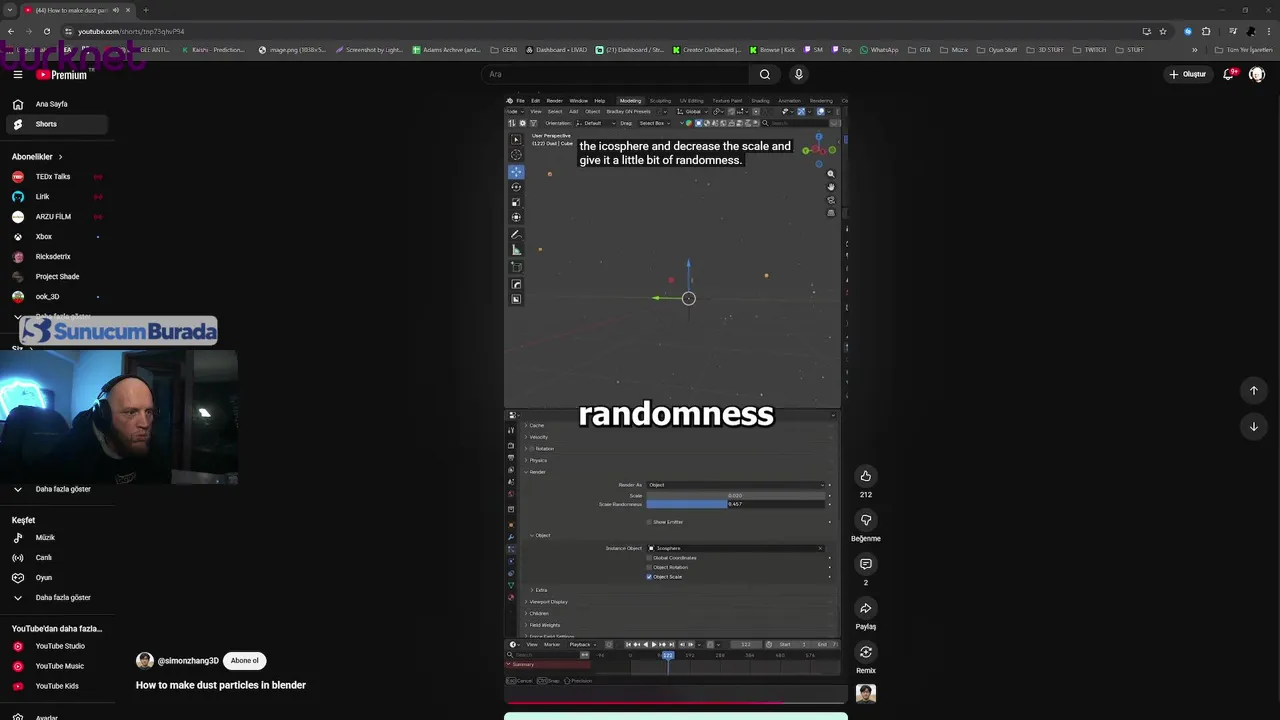
Task: Expand the Velocity panel in Blender
Action: (x=538, y=437)
